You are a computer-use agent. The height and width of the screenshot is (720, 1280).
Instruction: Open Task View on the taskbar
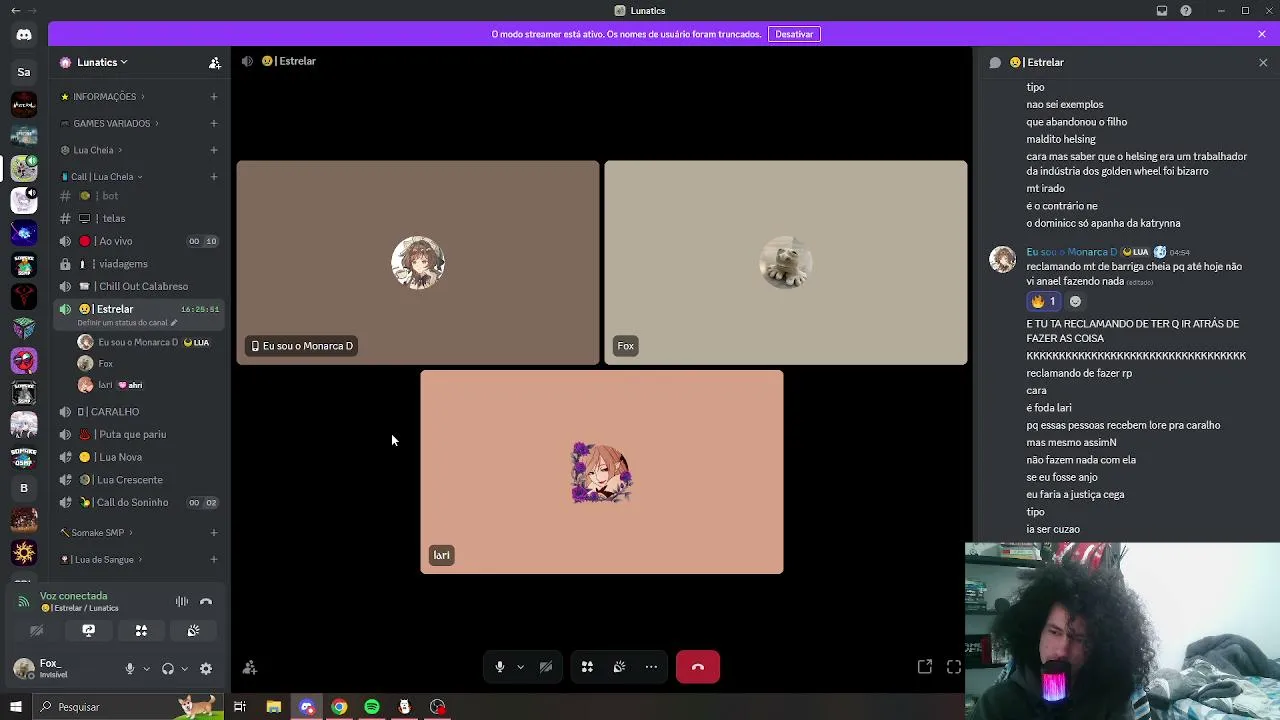pos(240,707)
